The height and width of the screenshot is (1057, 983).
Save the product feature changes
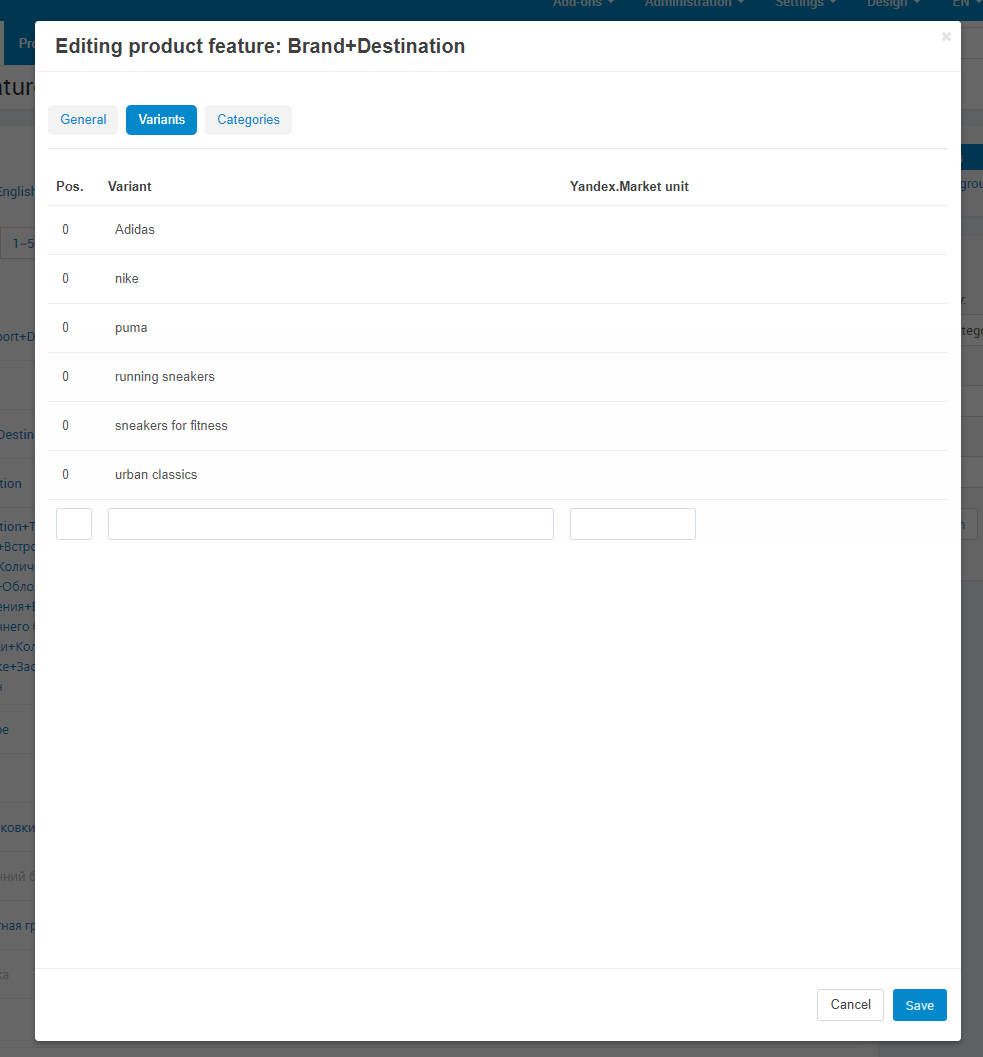click(920, 1005)
